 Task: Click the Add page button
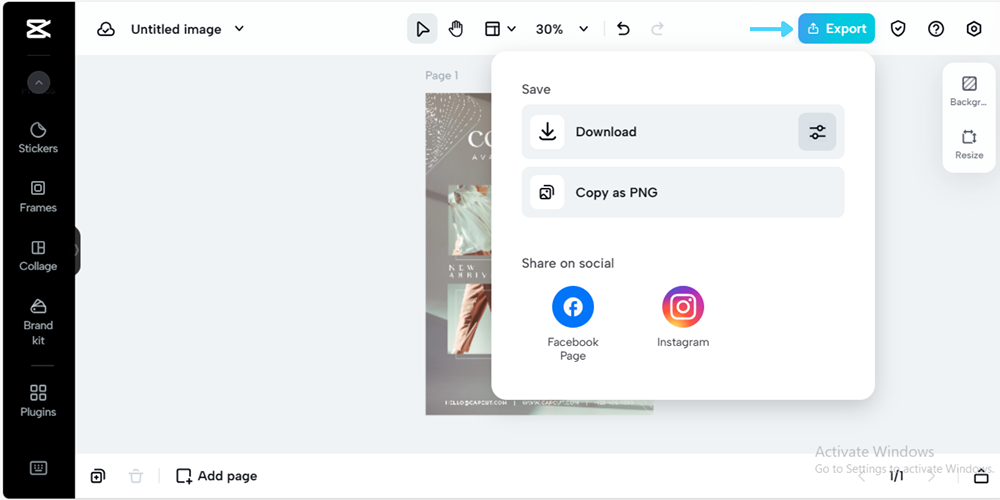(x=217, y=476)
